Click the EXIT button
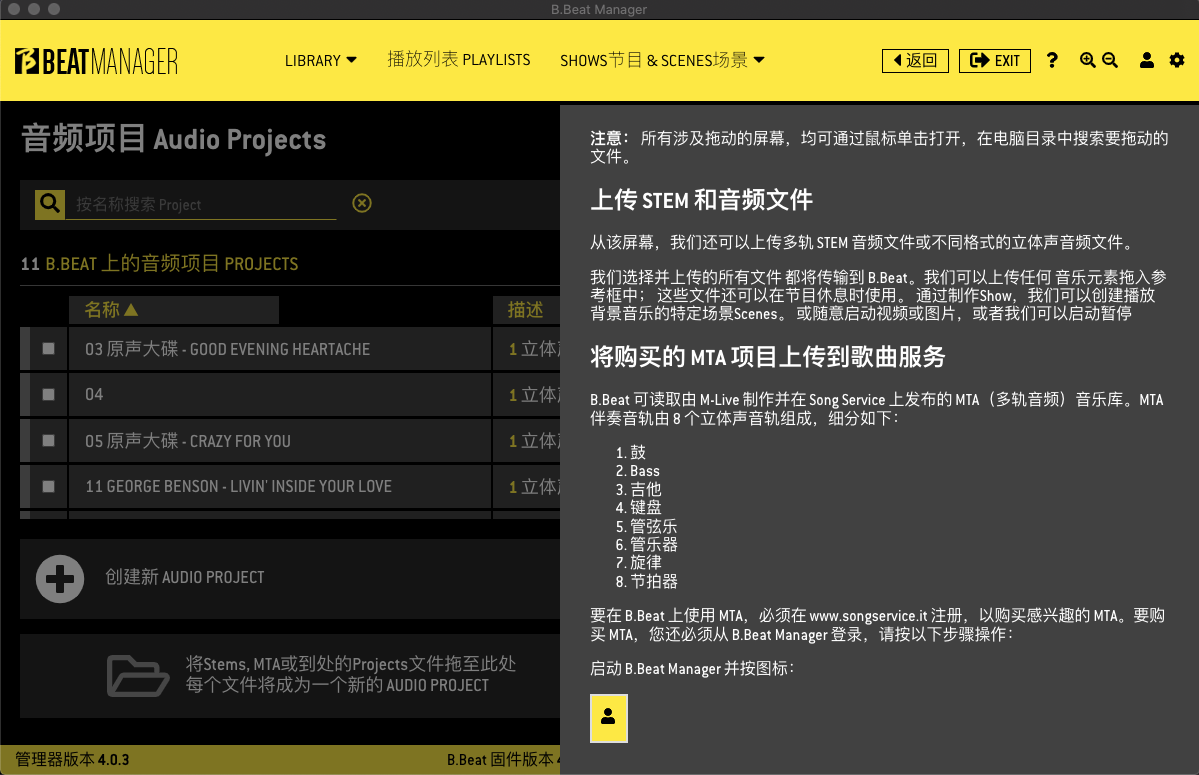The height and width of the screenshot is (775, 1199). 995,60
